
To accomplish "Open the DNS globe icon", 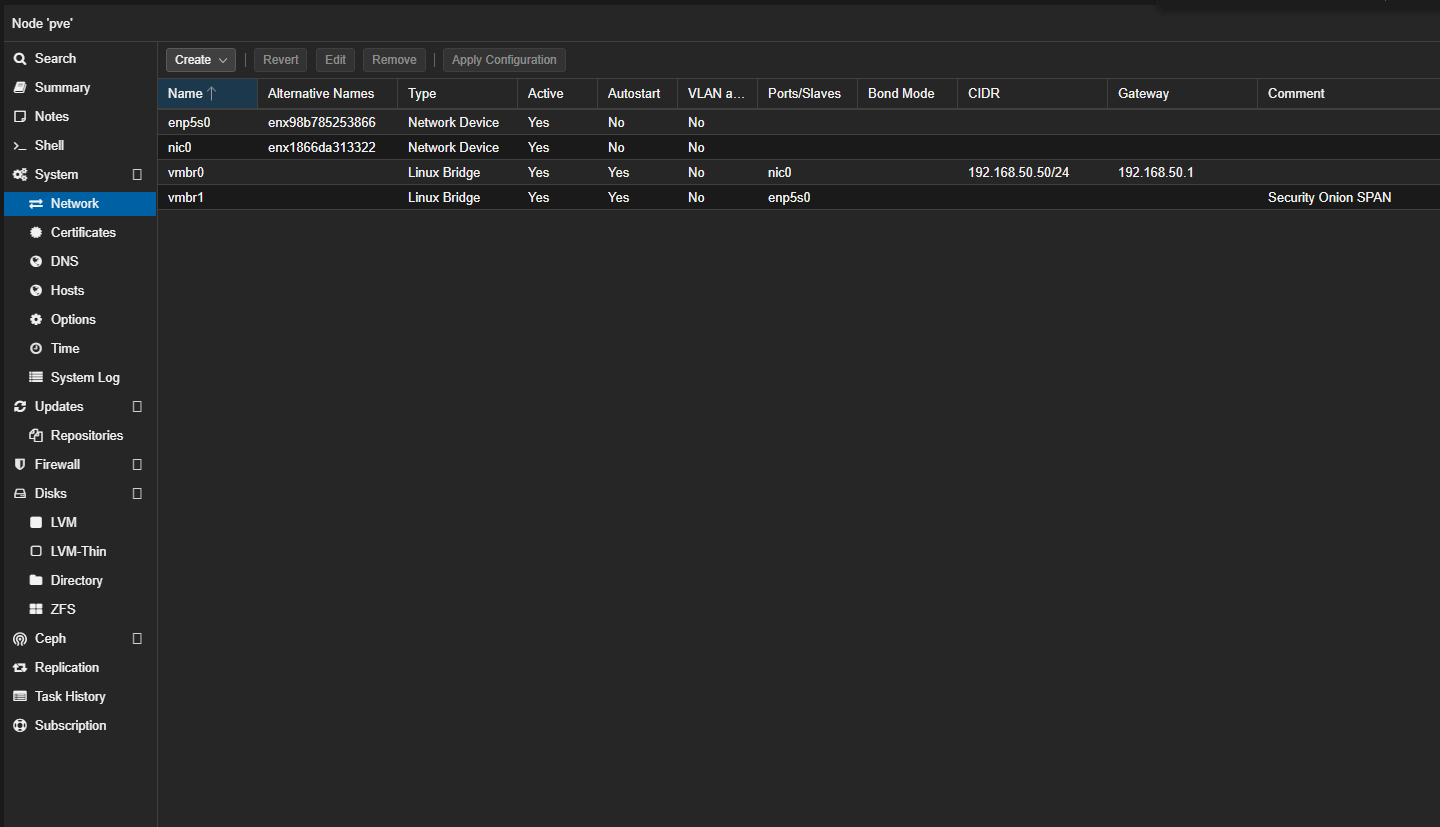I will coord(36,262).
